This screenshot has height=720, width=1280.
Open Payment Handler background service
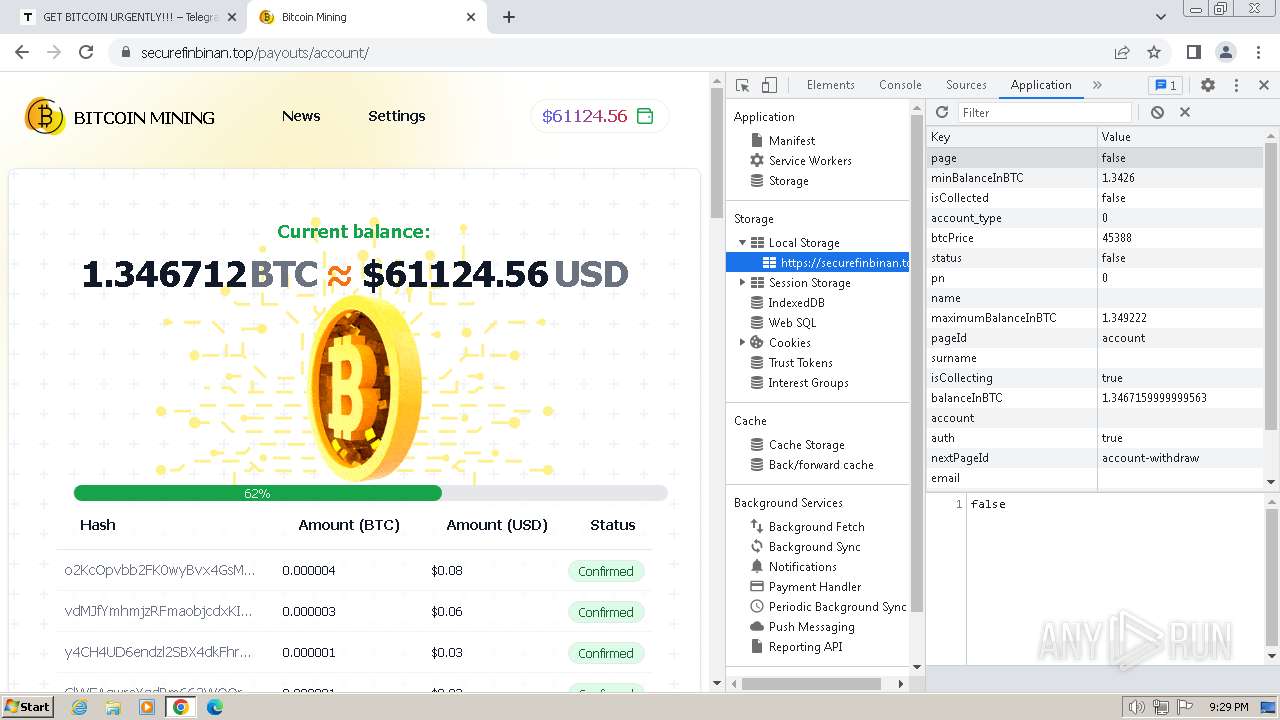[x=814, y=587]
